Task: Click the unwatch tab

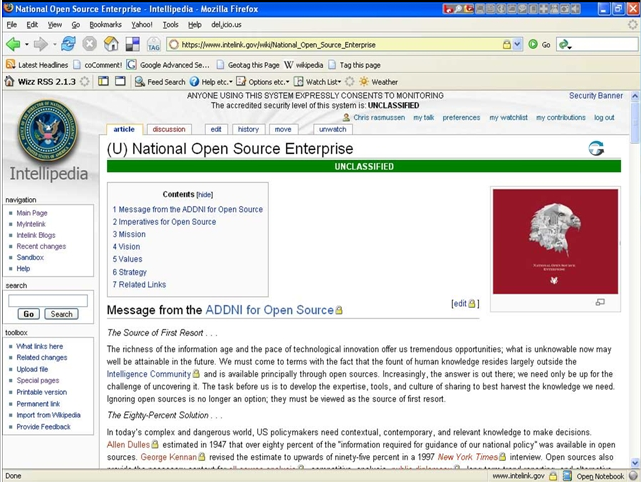Action: pyautogui.click(x=332, y=129)
